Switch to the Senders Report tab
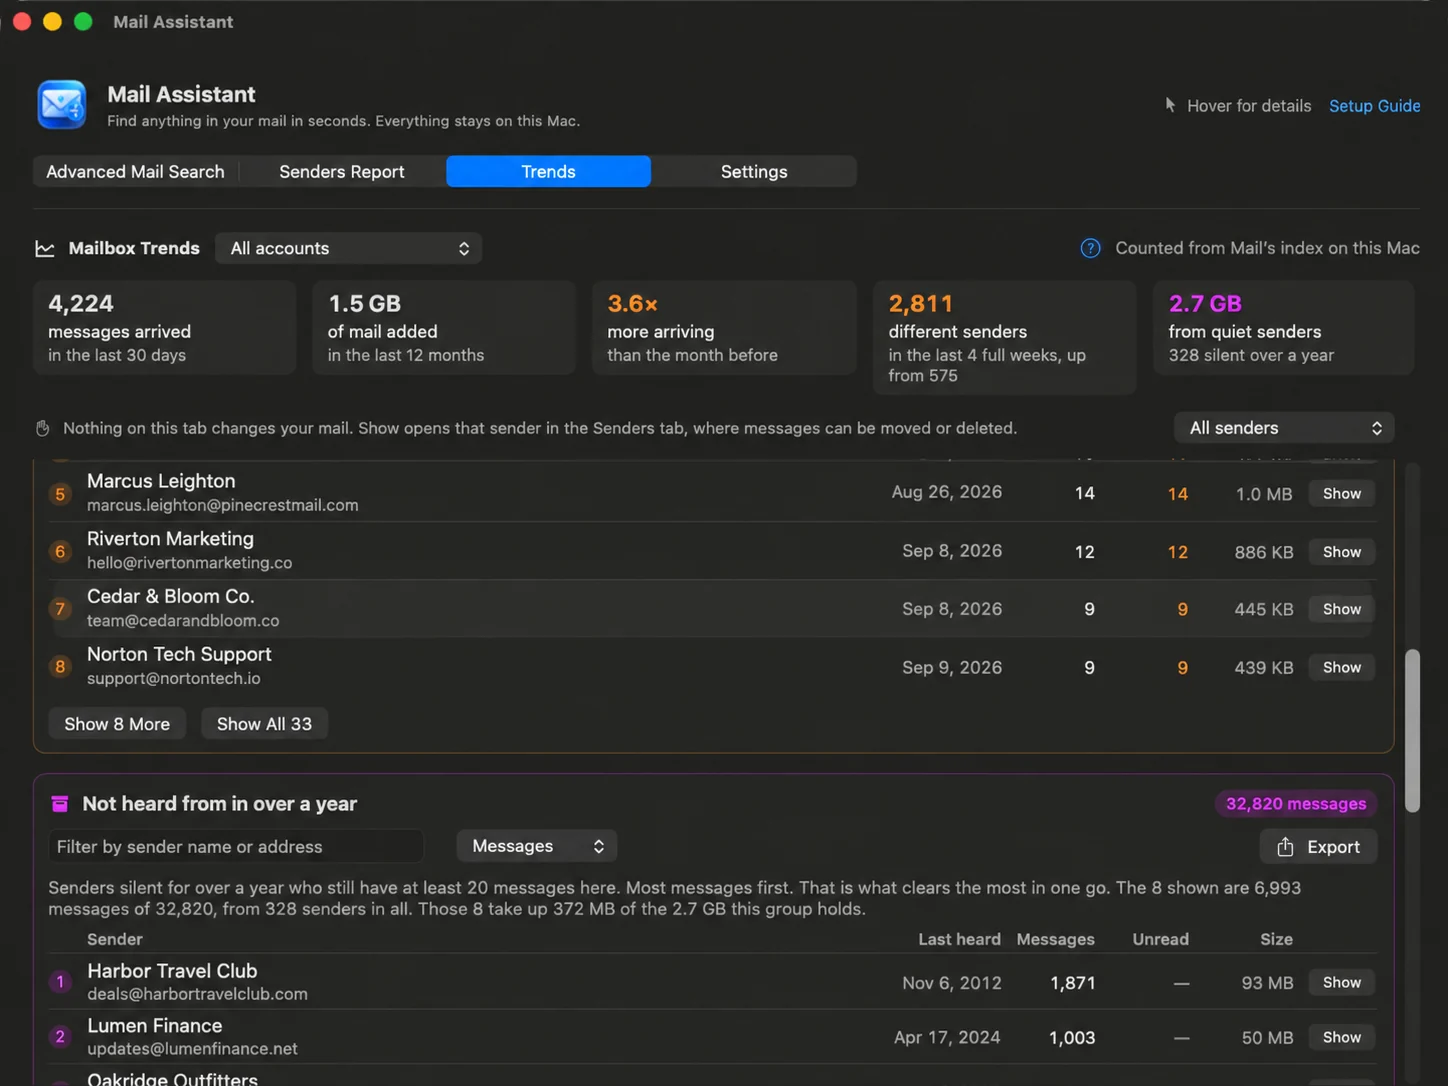1448x1086 pixels. click(x=342, y=172)
